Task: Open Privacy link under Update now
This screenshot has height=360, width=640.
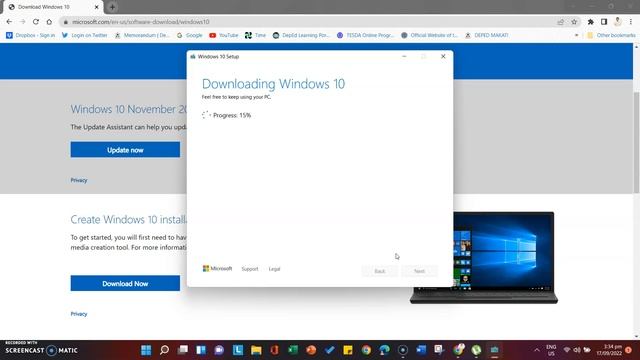Action: [x=79, y=180]
